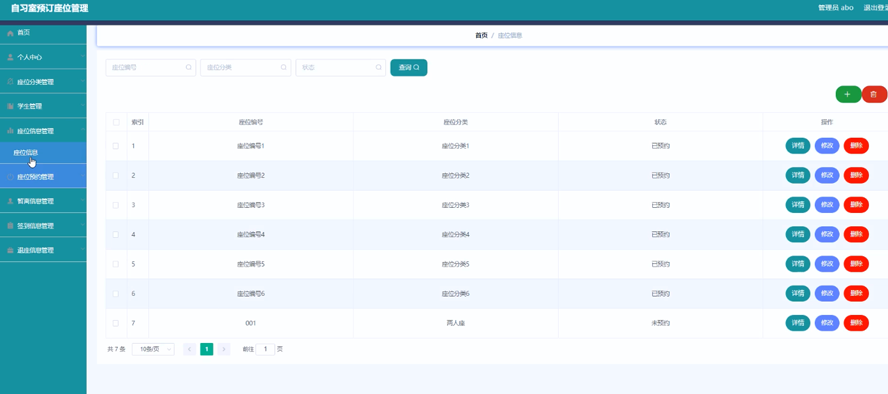Viewport: 888px width, 394px height.
Task: Check the checkbox for row 7
Action: [116, 323]
